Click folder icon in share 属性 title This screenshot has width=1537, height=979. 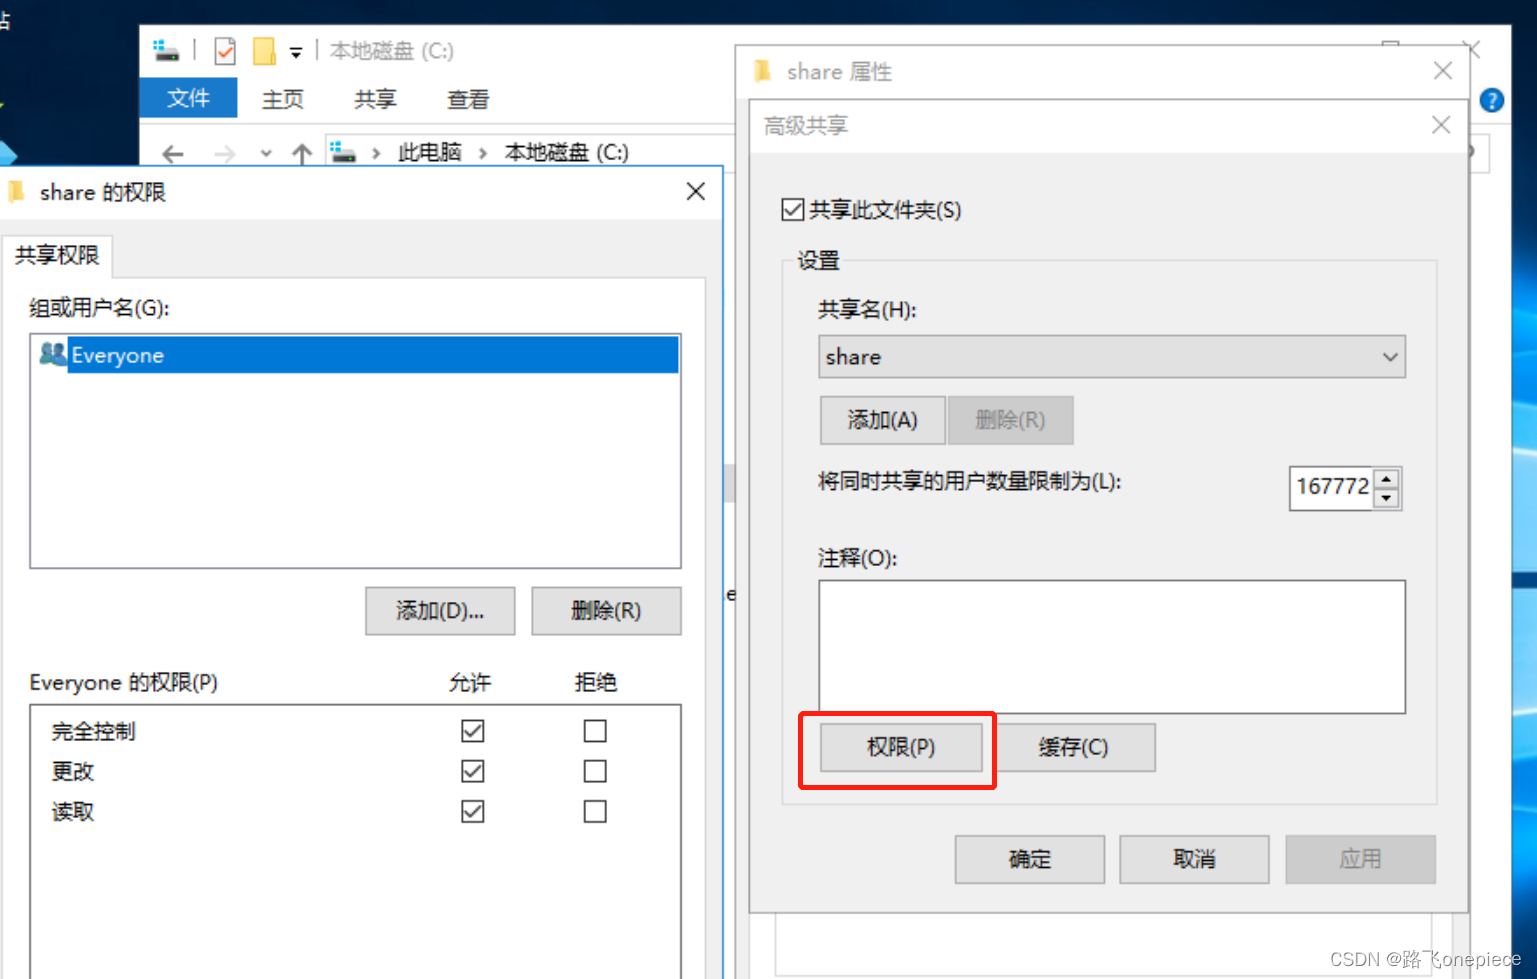coord(763,71)
